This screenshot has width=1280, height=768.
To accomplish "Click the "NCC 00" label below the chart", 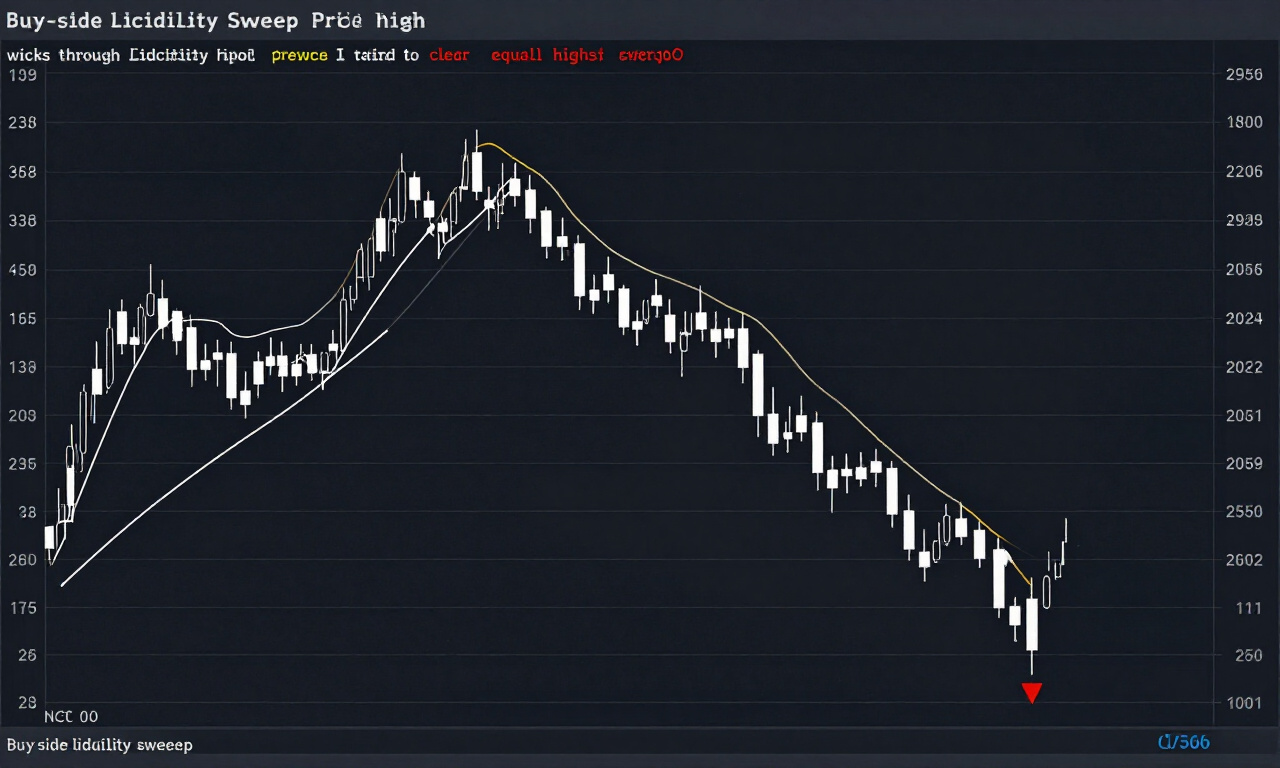I will [x=72, y=717].
